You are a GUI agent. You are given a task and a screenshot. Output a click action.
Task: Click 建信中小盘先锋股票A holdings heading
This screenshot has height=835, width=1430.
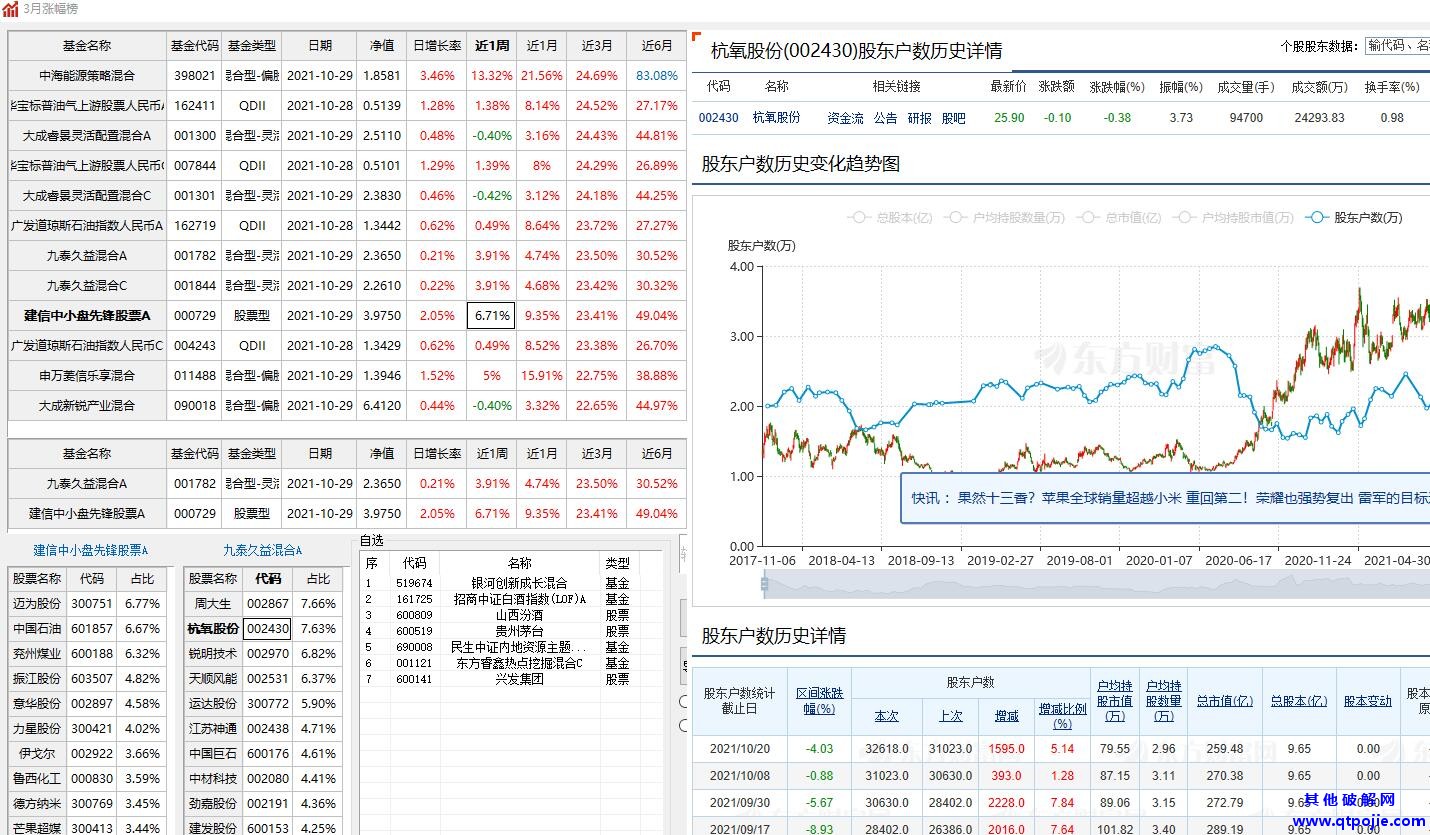90,550
